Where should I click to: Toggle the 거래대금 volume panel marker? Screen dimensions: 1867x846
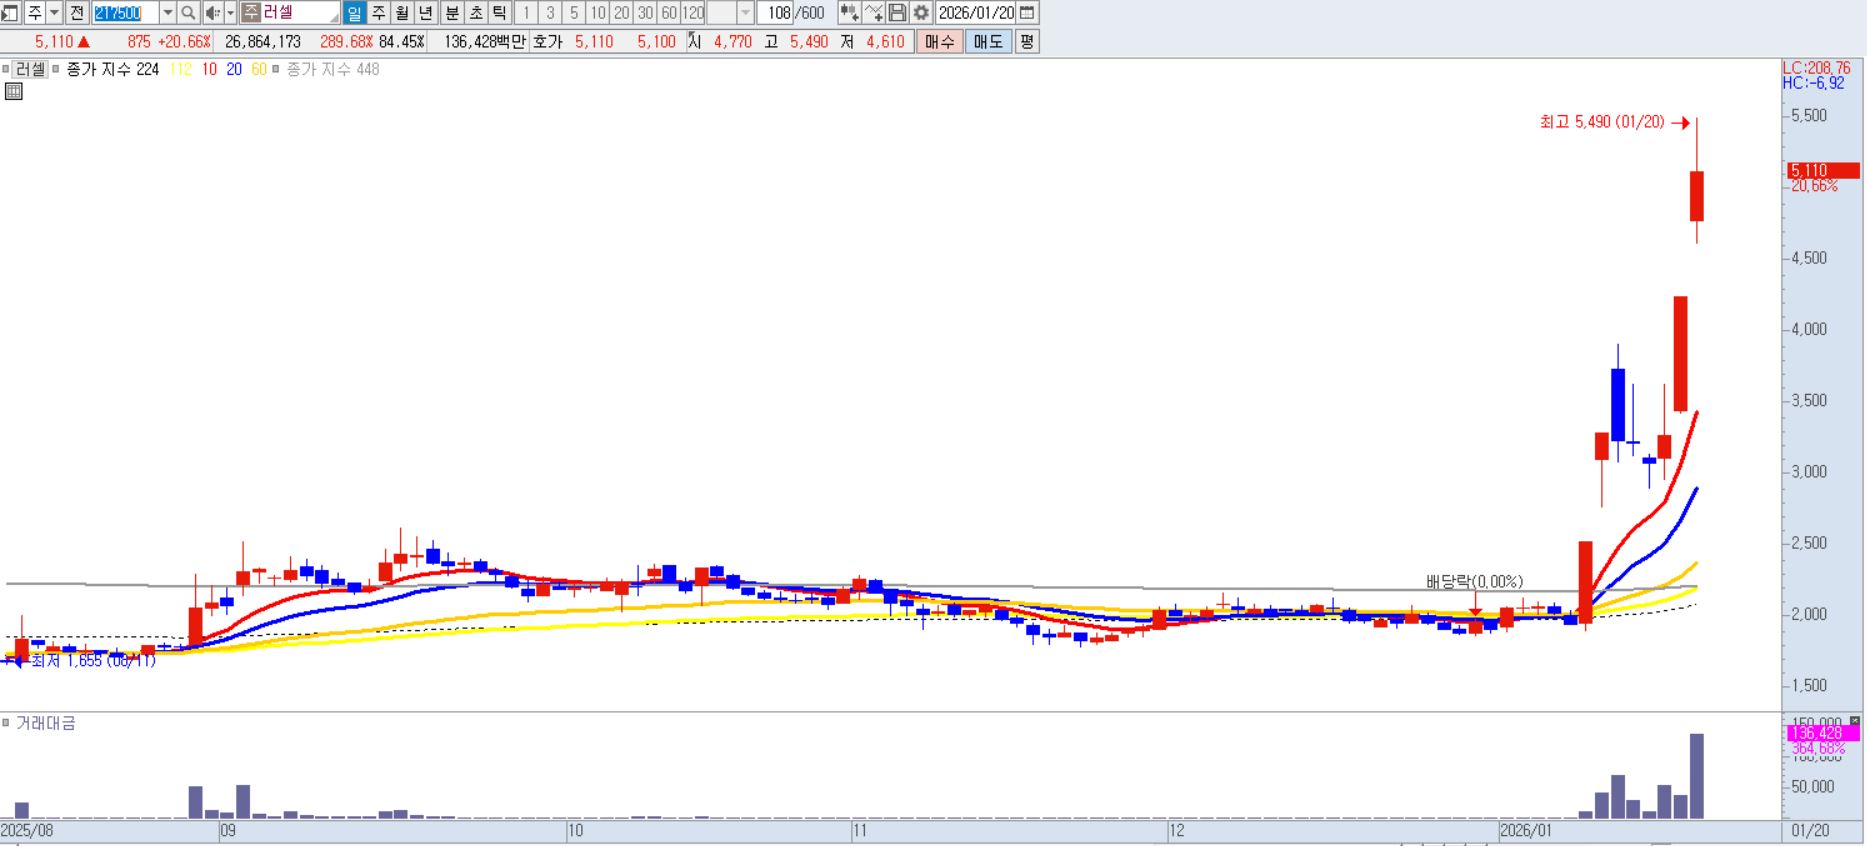pyautogui.click(x=7, y=723)
